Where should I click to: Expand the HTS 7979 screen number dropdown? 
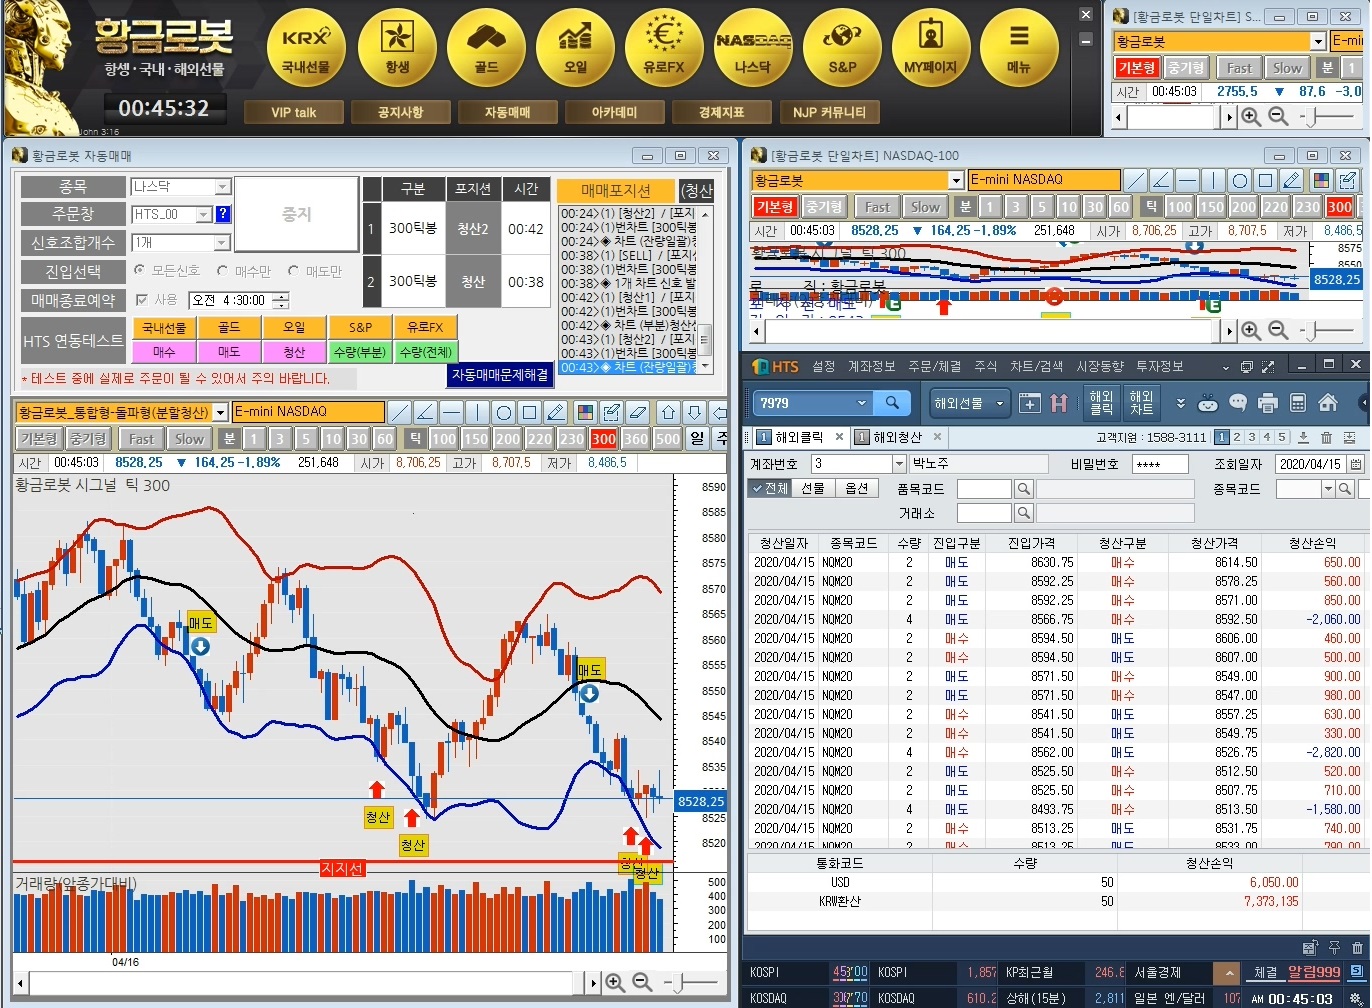(861, 403)
